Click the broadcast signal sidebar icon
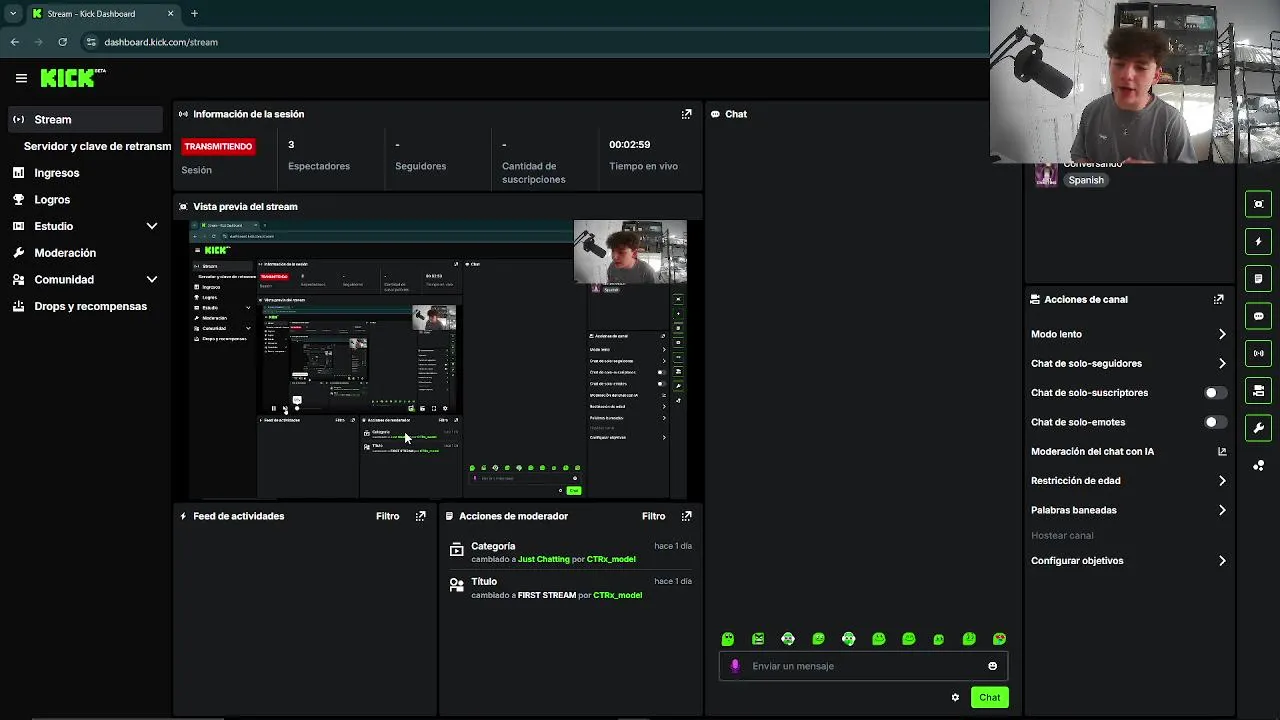This screenshot has height=720, width=1280. [x=1258, y=353]
